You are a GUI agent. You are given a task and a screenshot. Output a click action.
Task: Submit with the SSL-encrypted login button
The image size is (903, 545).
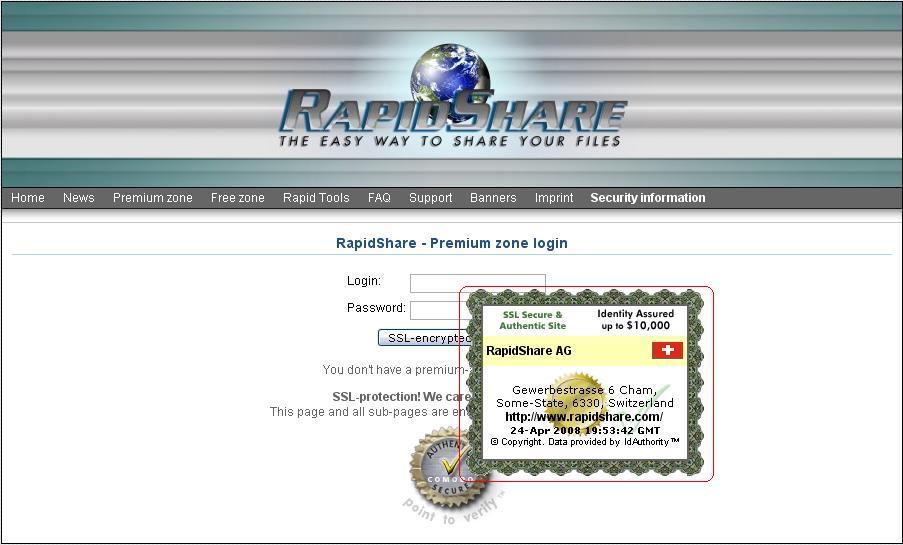click(424, 338)
